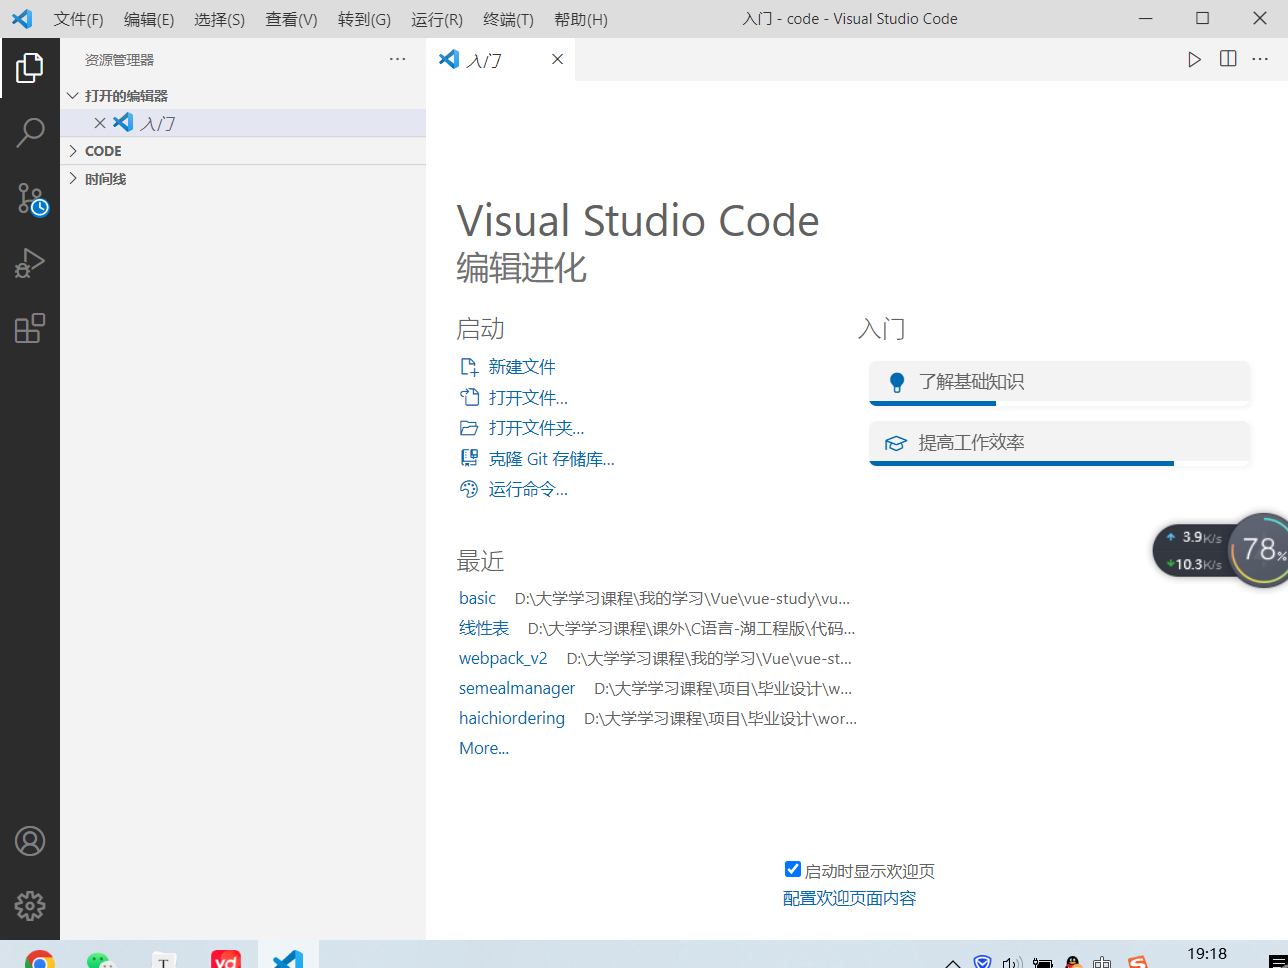This screenshot has height=968, width=1288.
Task: Open the Search view in activity bar
Action: point(30,133)
